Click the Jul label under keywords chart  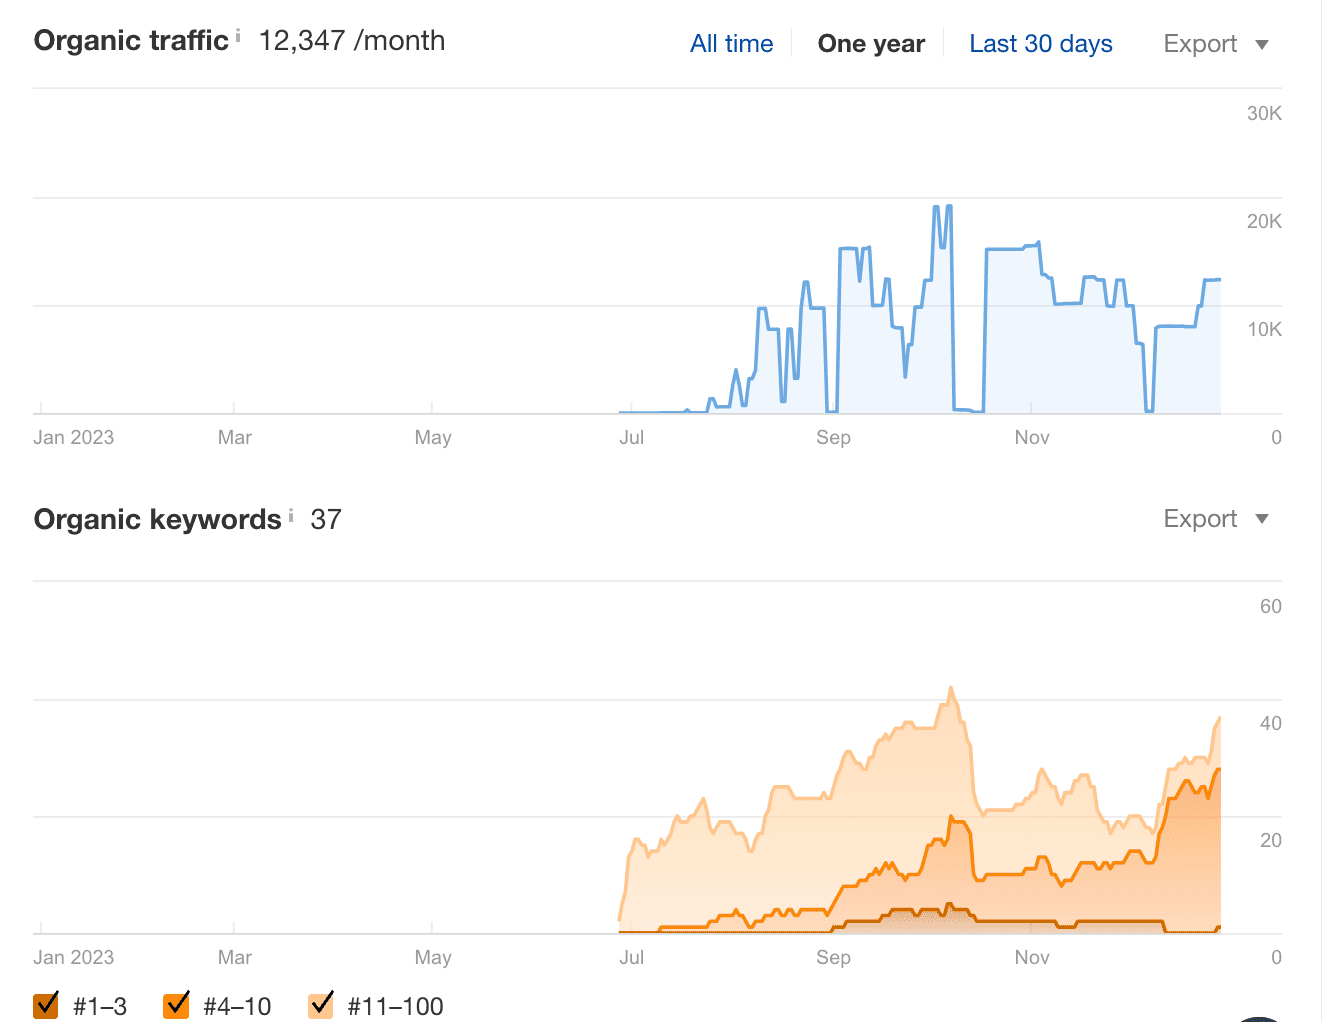pos(631,957)
